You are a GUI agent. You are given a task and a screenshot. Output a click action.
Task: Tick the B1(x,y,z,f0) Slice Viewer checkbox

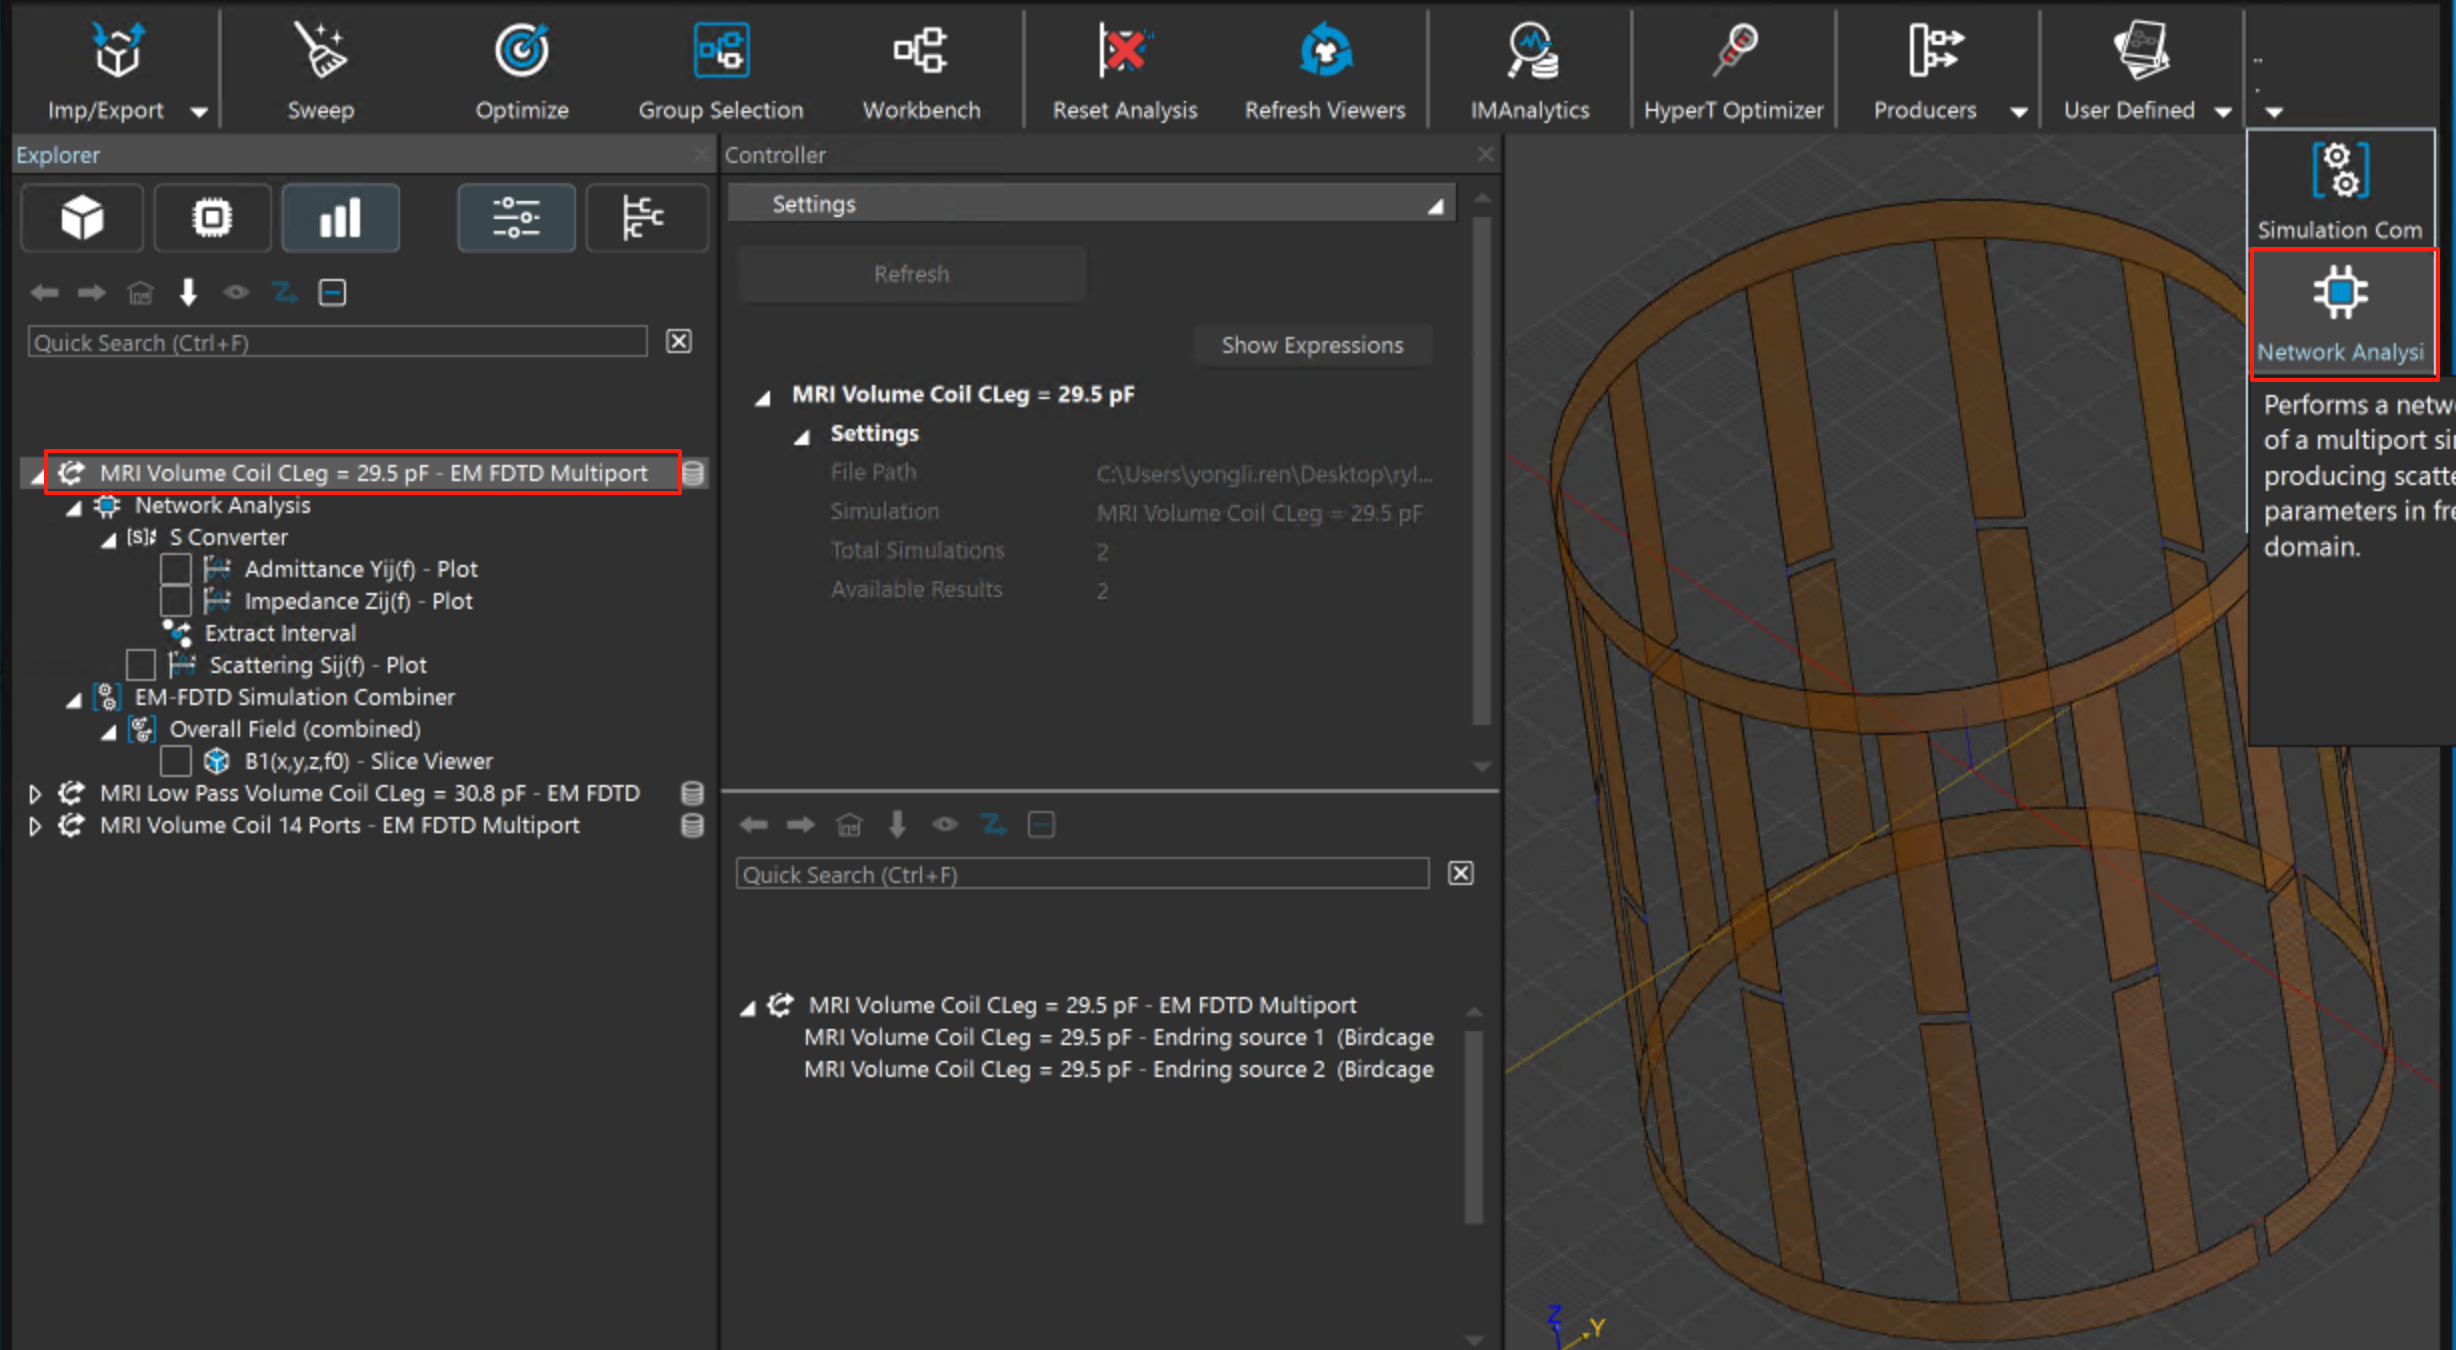pyautogui.click(x=176, y=761)
